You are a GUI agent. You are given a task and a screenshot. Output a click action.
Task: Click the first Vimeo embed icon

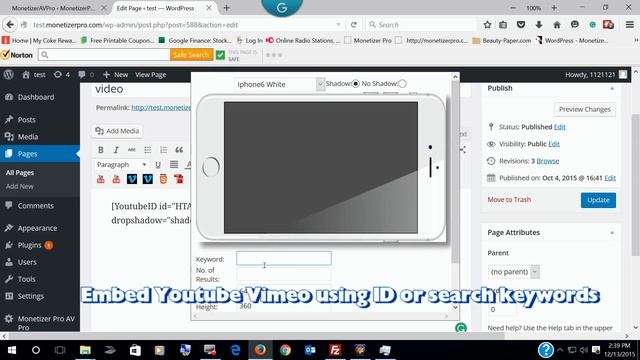132,179
